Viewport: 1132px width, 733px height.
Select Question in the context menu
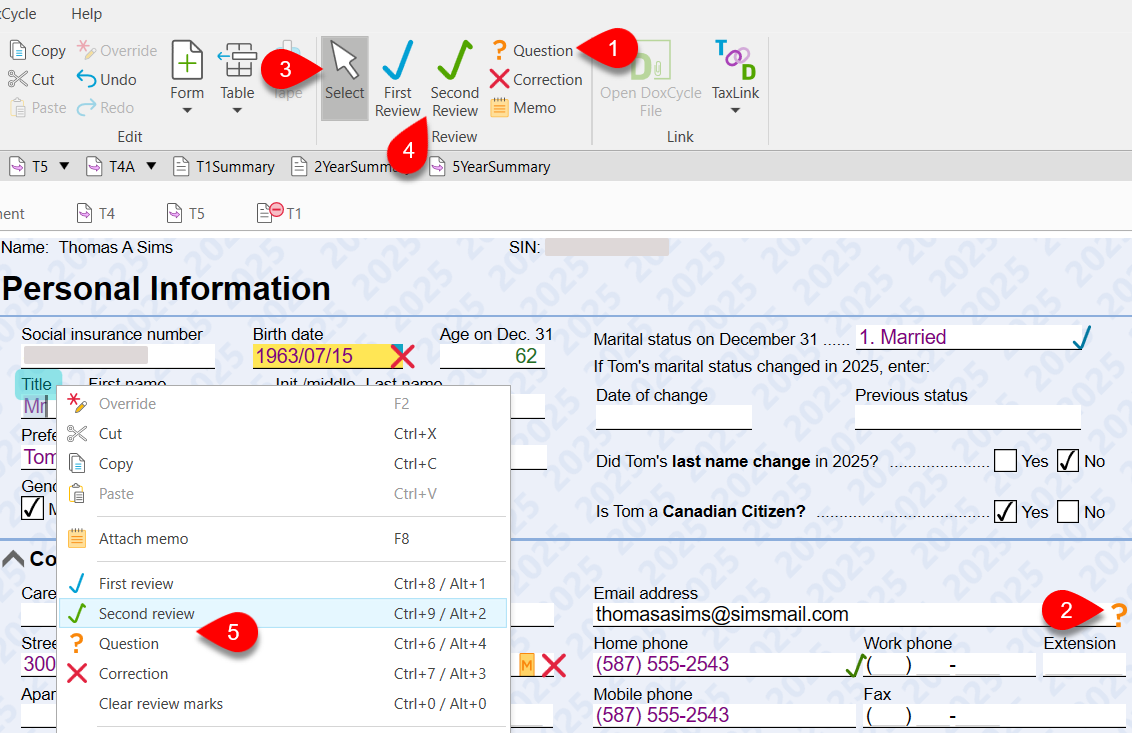point(283,643)
